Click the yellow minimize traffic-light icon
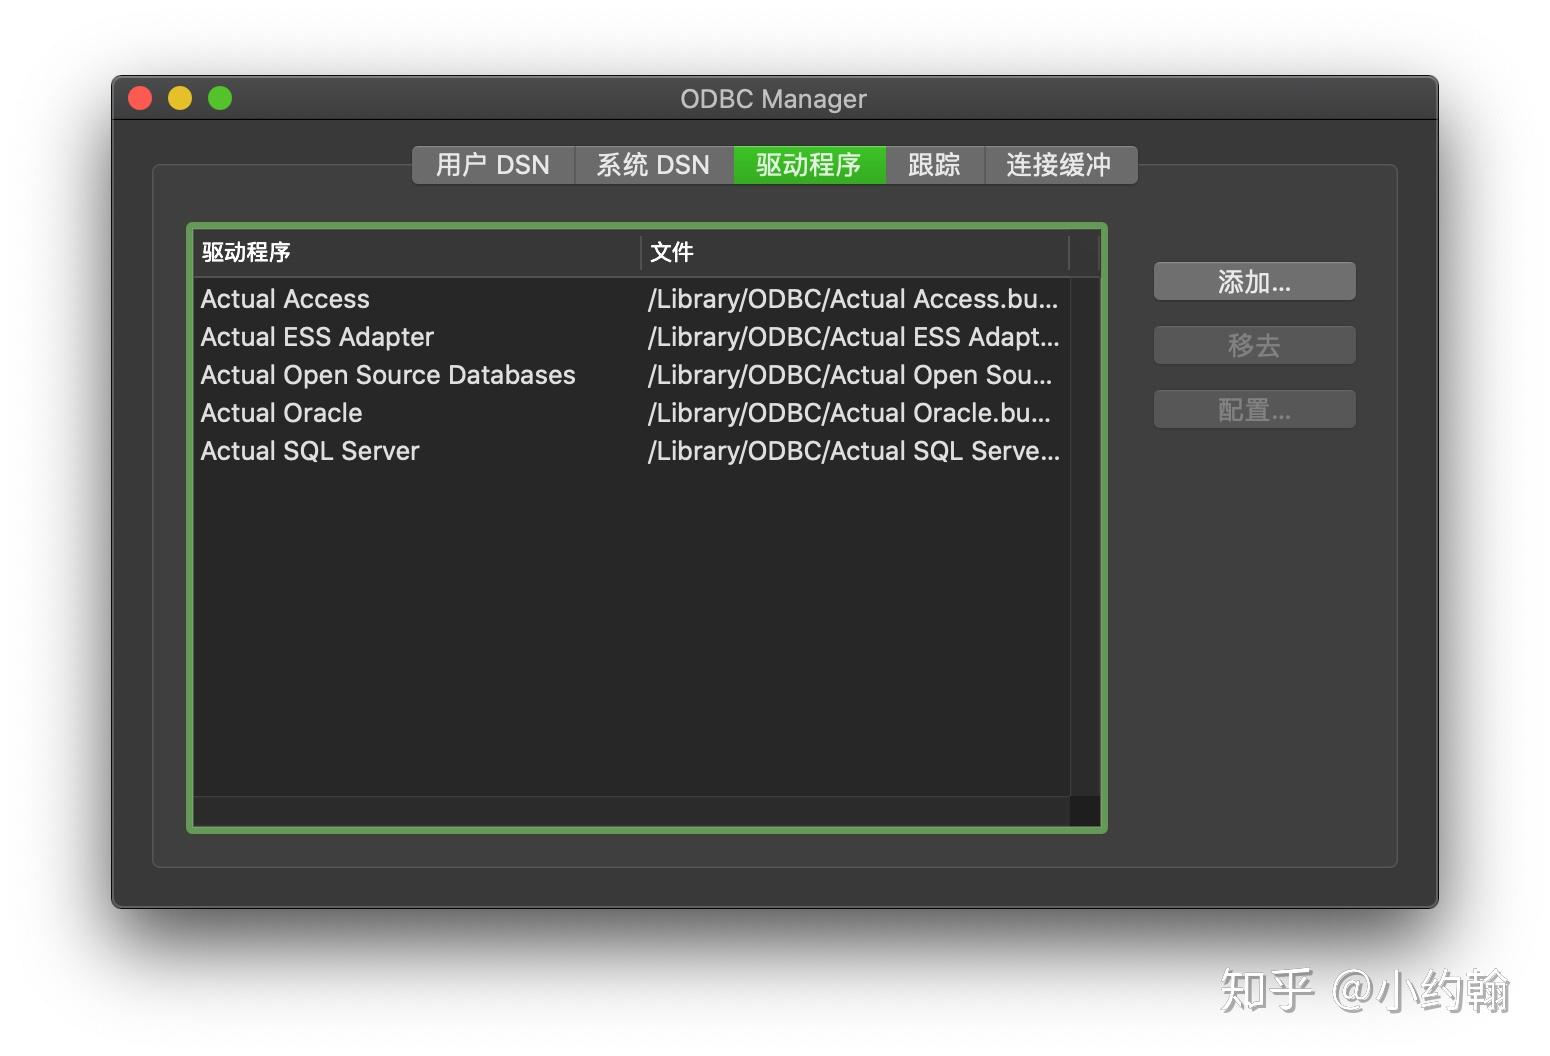 pyautogui.click(x=179, y=97)
